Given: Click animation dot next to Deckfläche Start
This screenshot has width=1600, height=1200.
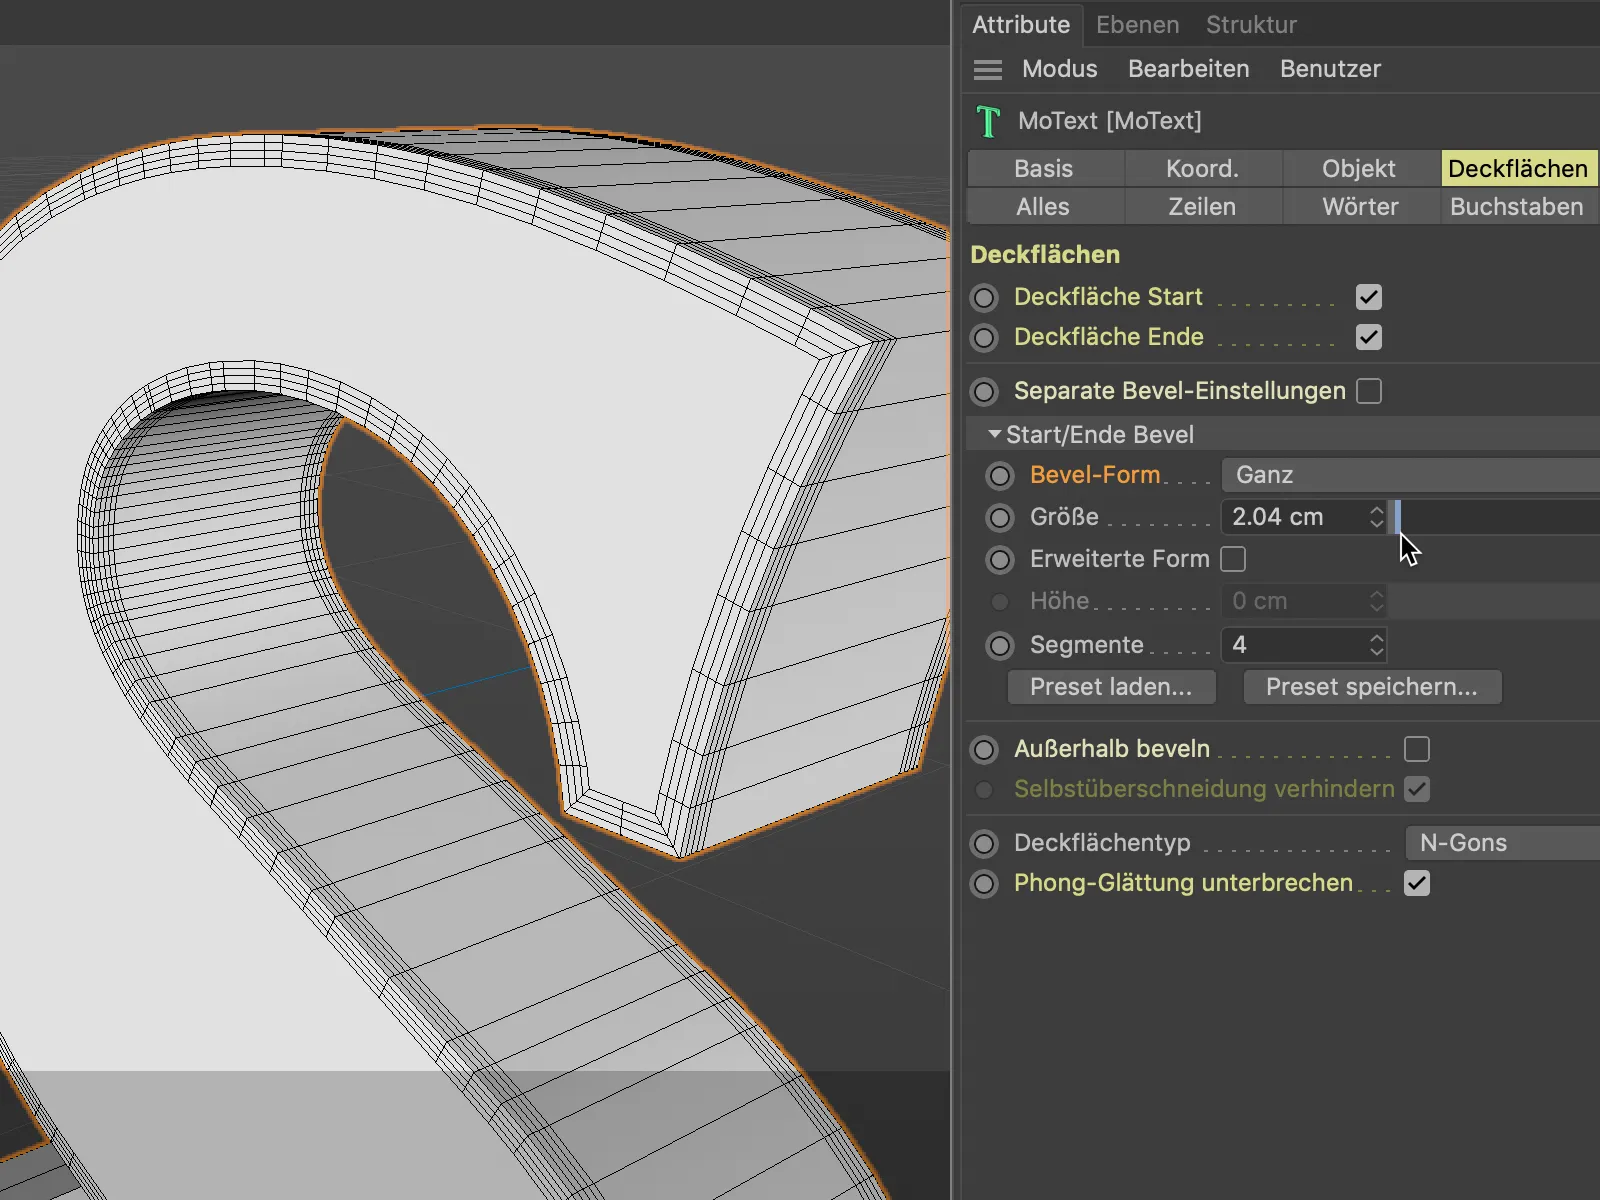Looking at the screenshot, I should (x=985, y=298).
